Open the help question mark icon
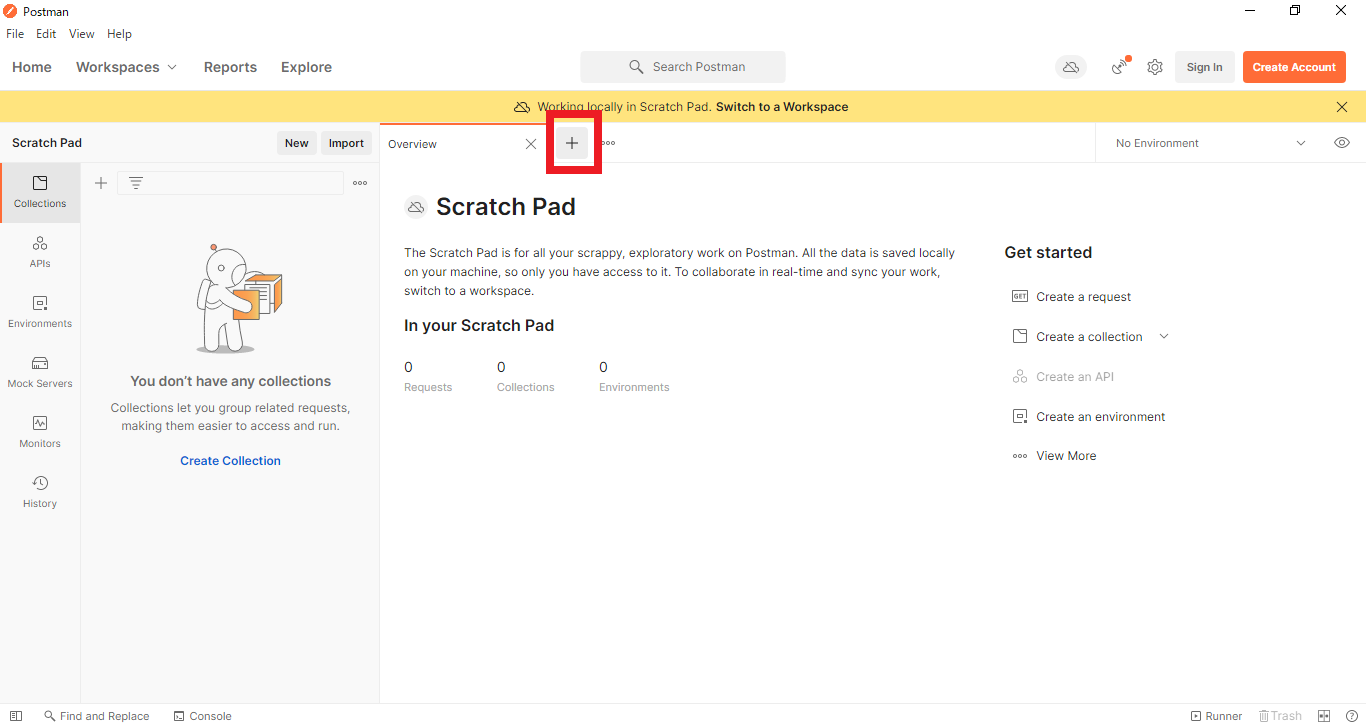The height and width of the screenshot is (728, 1366). click(1352, 716)
